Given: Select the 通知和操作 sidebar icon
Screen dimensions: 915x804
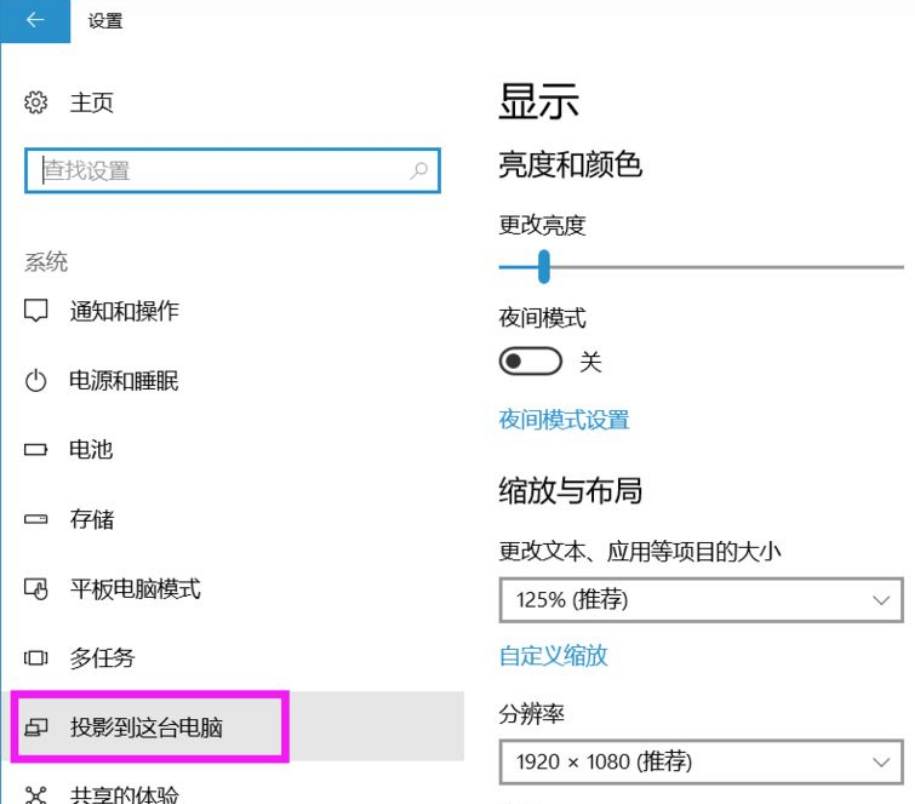Looking at the screenshot, I should (38, 310).
